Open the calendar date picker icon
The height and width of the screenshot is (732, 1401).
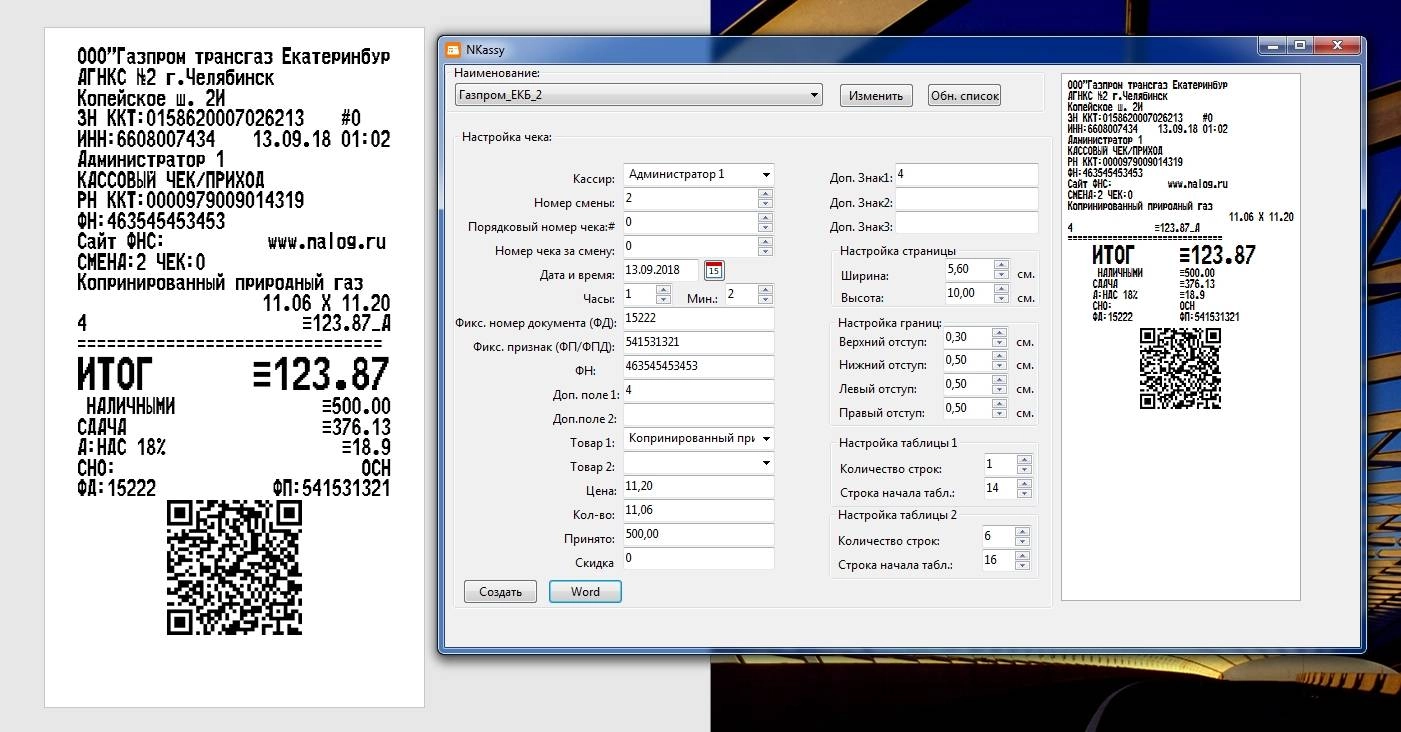coord(714,270)
